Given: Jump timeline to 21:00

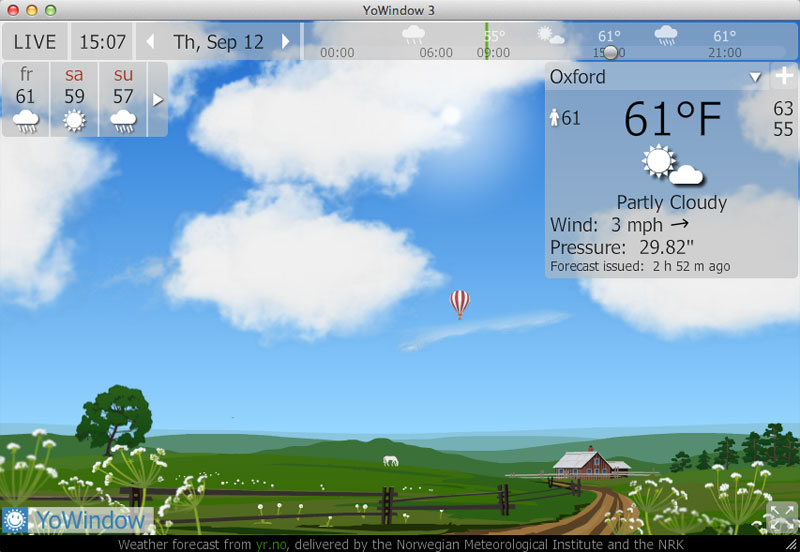Looking at the screenshot, I should point(724,53).
